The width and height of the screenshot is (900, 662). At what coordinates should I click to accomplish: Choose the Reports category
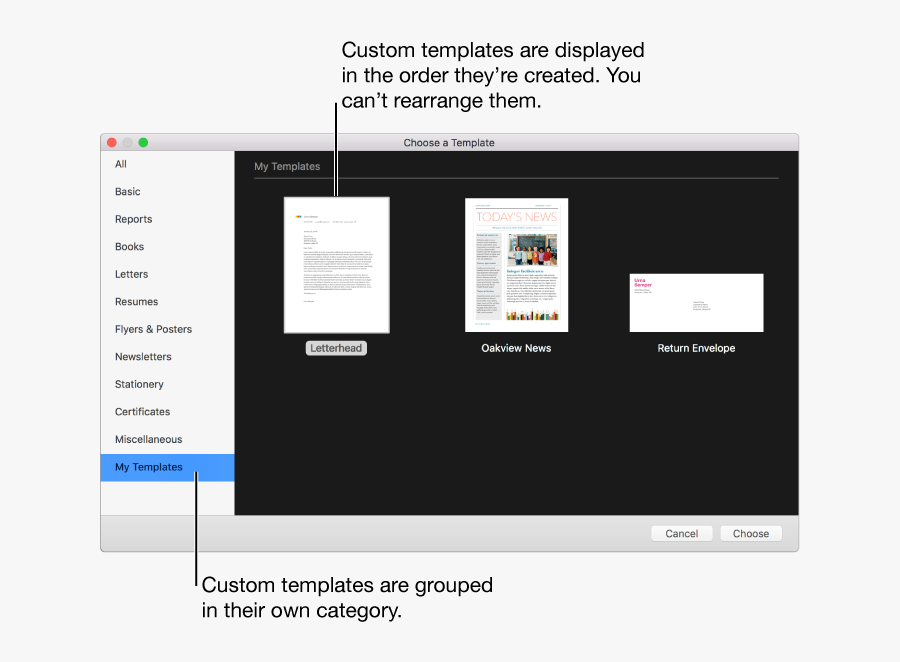[x=167, y=219]
